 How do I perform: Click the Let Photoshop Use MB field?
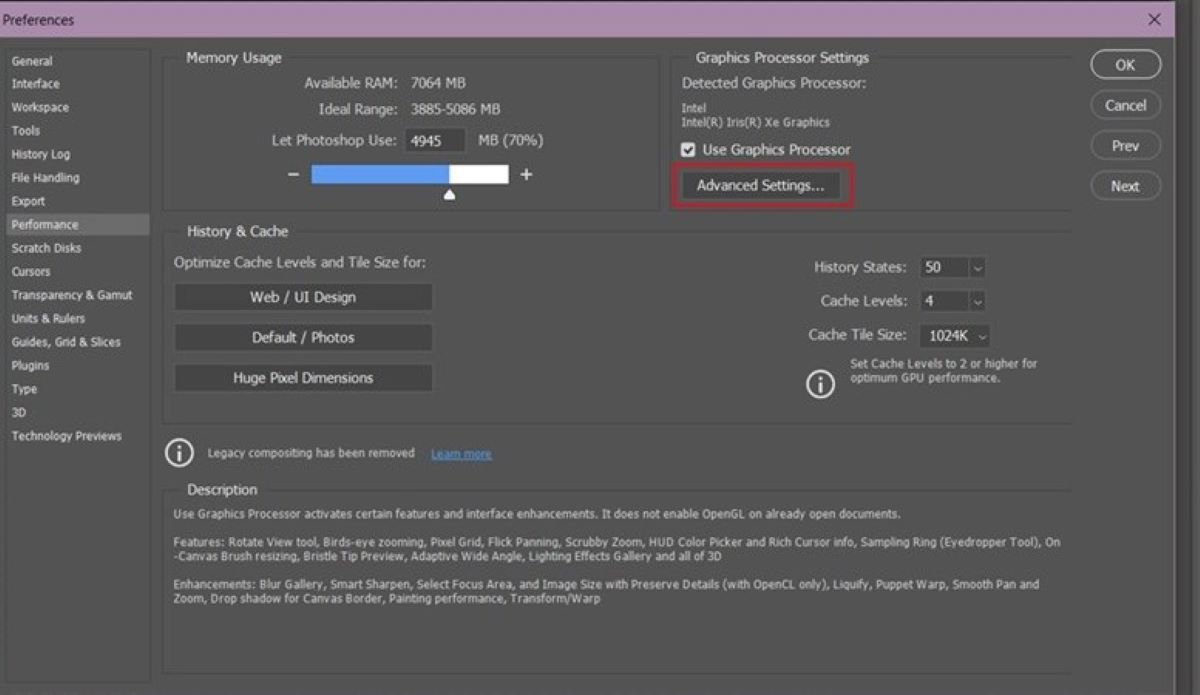(x=435, y=141)
